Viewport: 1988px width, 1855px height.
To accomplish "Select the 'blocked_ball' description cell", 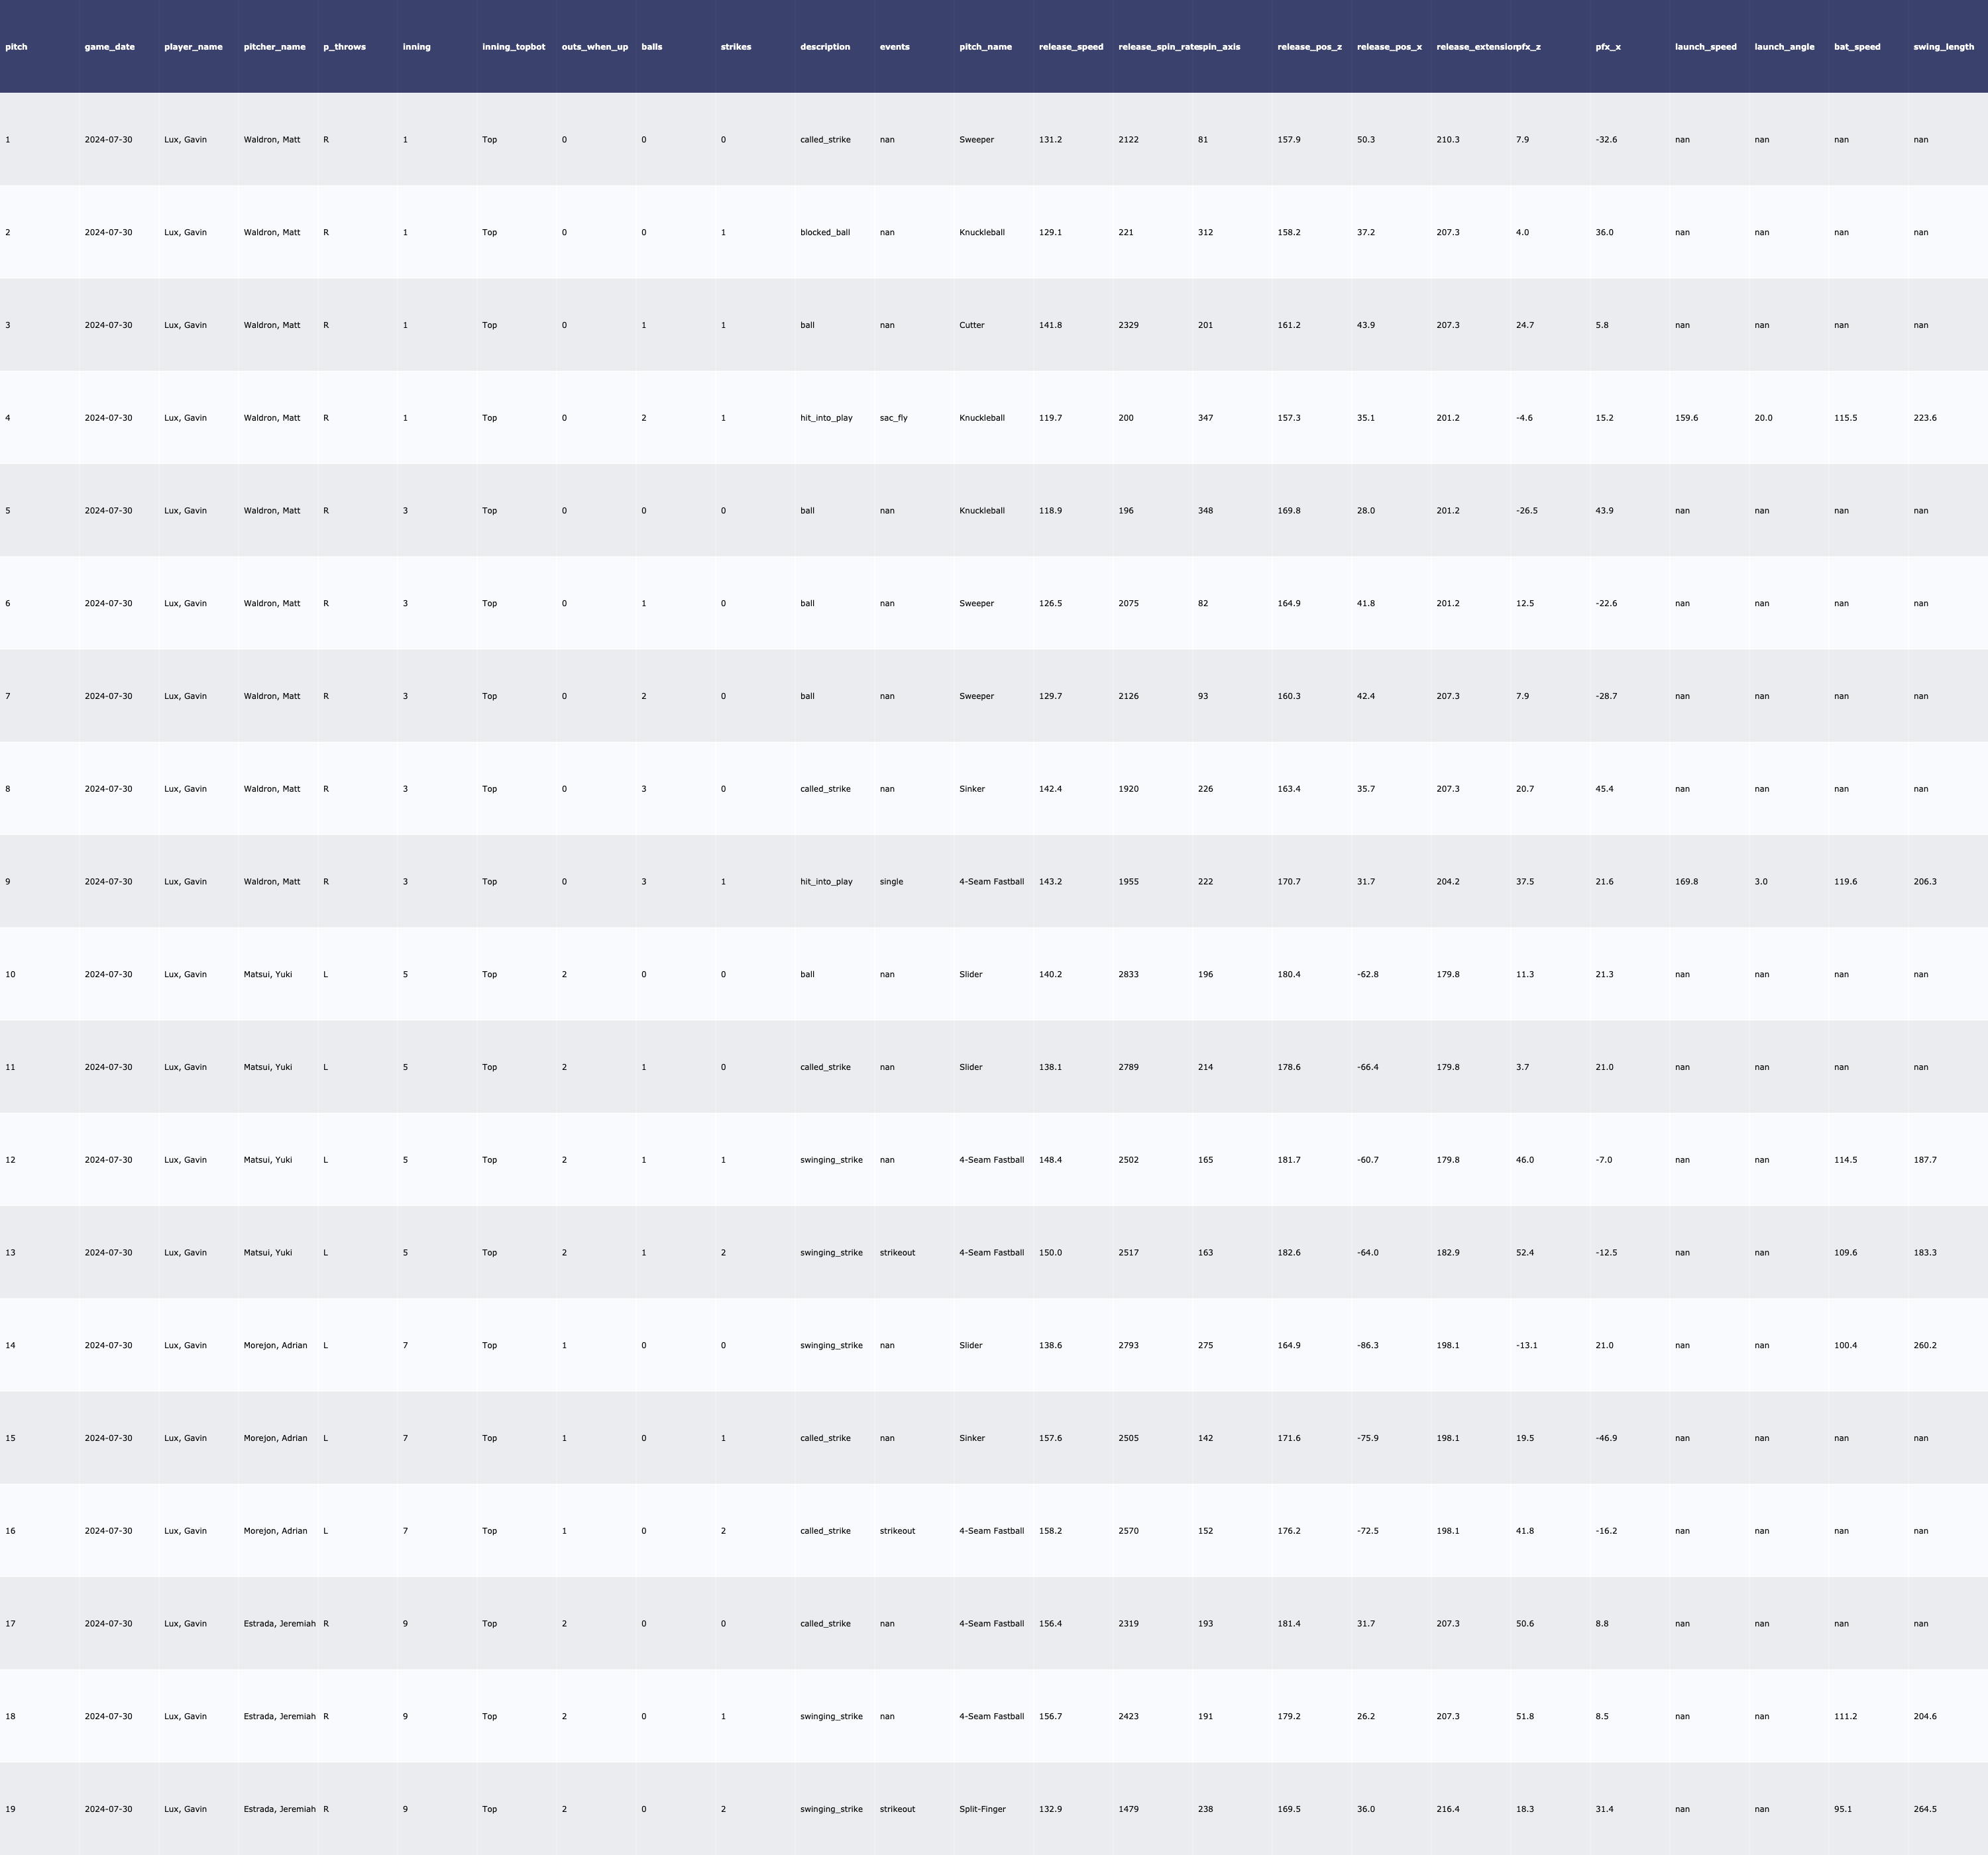I will pos(824,232).
